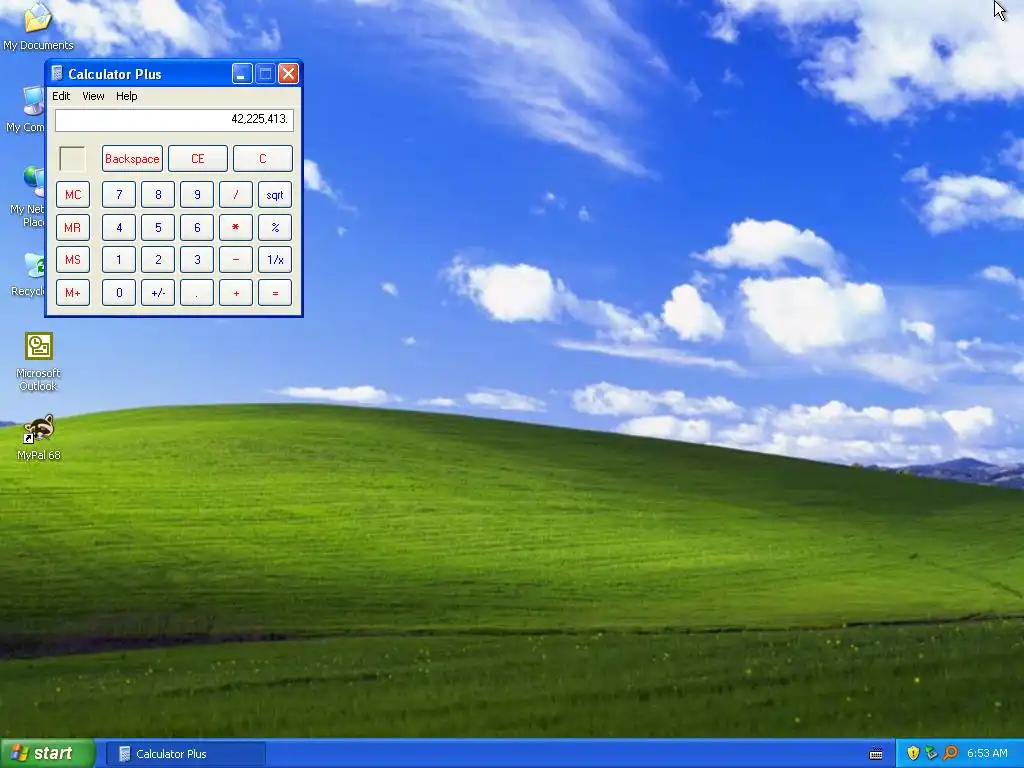Click the M+ memory add button
Screen dimensions: 1024x768
pyautogui.click(x=72, y=293)
